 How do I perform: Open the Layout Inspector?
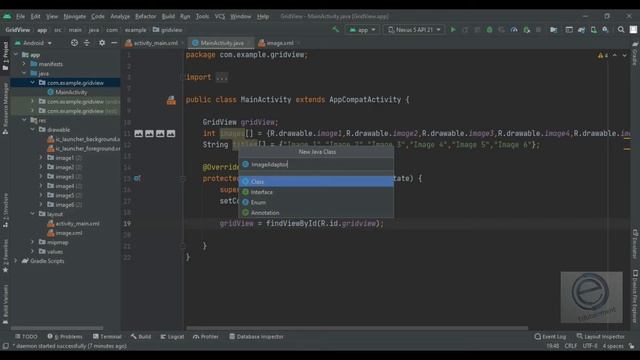click(x=600, y=337)
